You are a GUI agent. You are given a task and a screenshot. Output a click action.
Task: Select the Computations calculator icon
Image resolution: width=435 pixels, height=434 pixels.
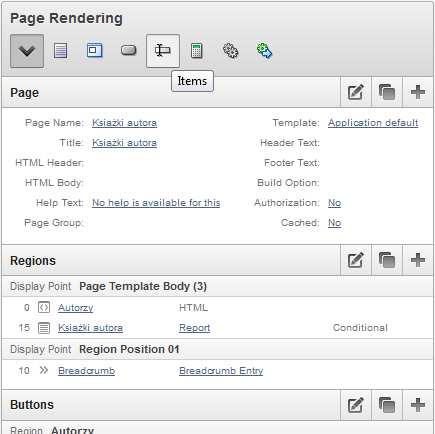coord(197,51)
